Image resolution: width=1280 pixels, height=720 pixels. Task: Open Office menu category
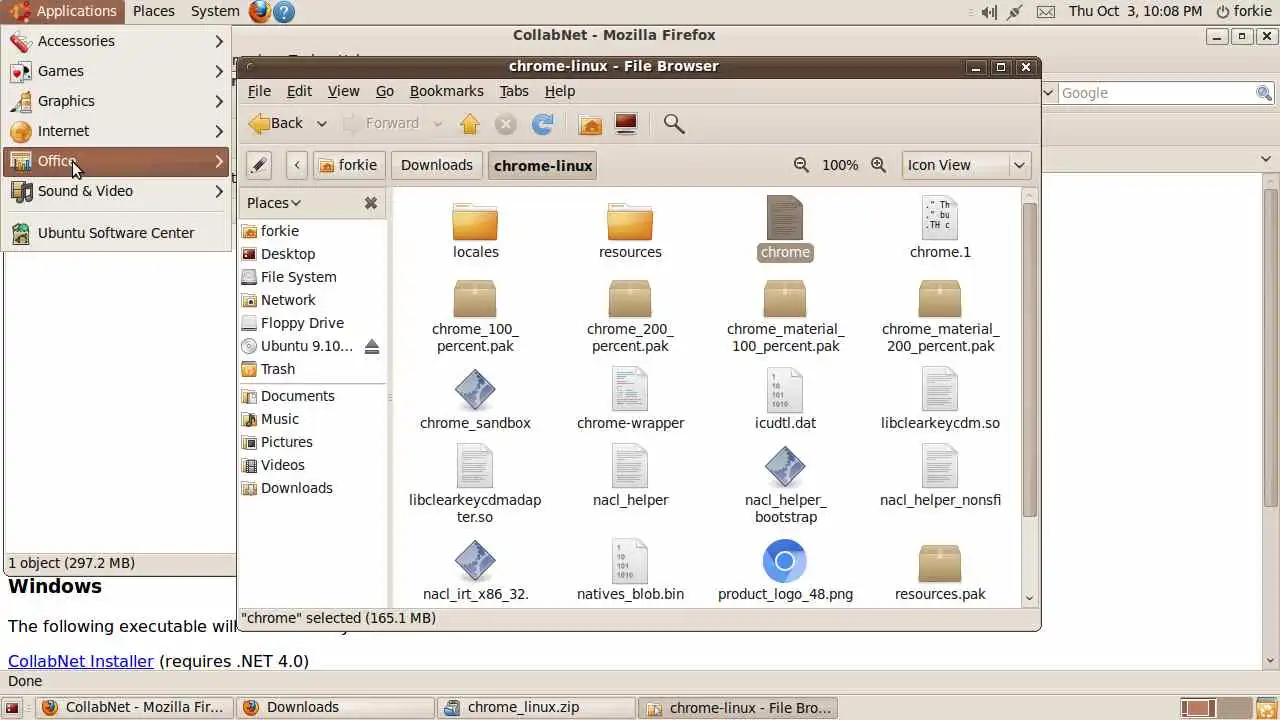[x=117, y=161]
